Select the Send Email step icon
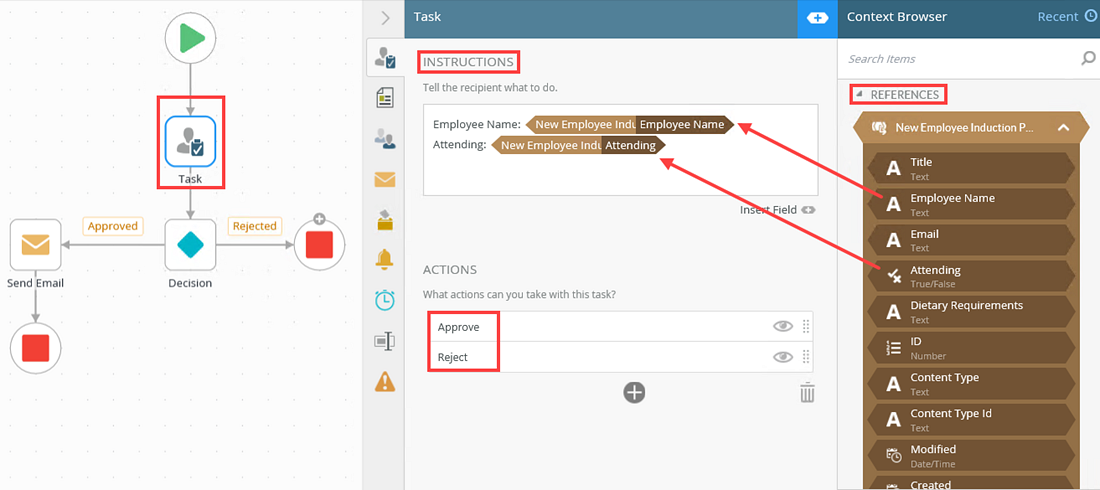 35,244
